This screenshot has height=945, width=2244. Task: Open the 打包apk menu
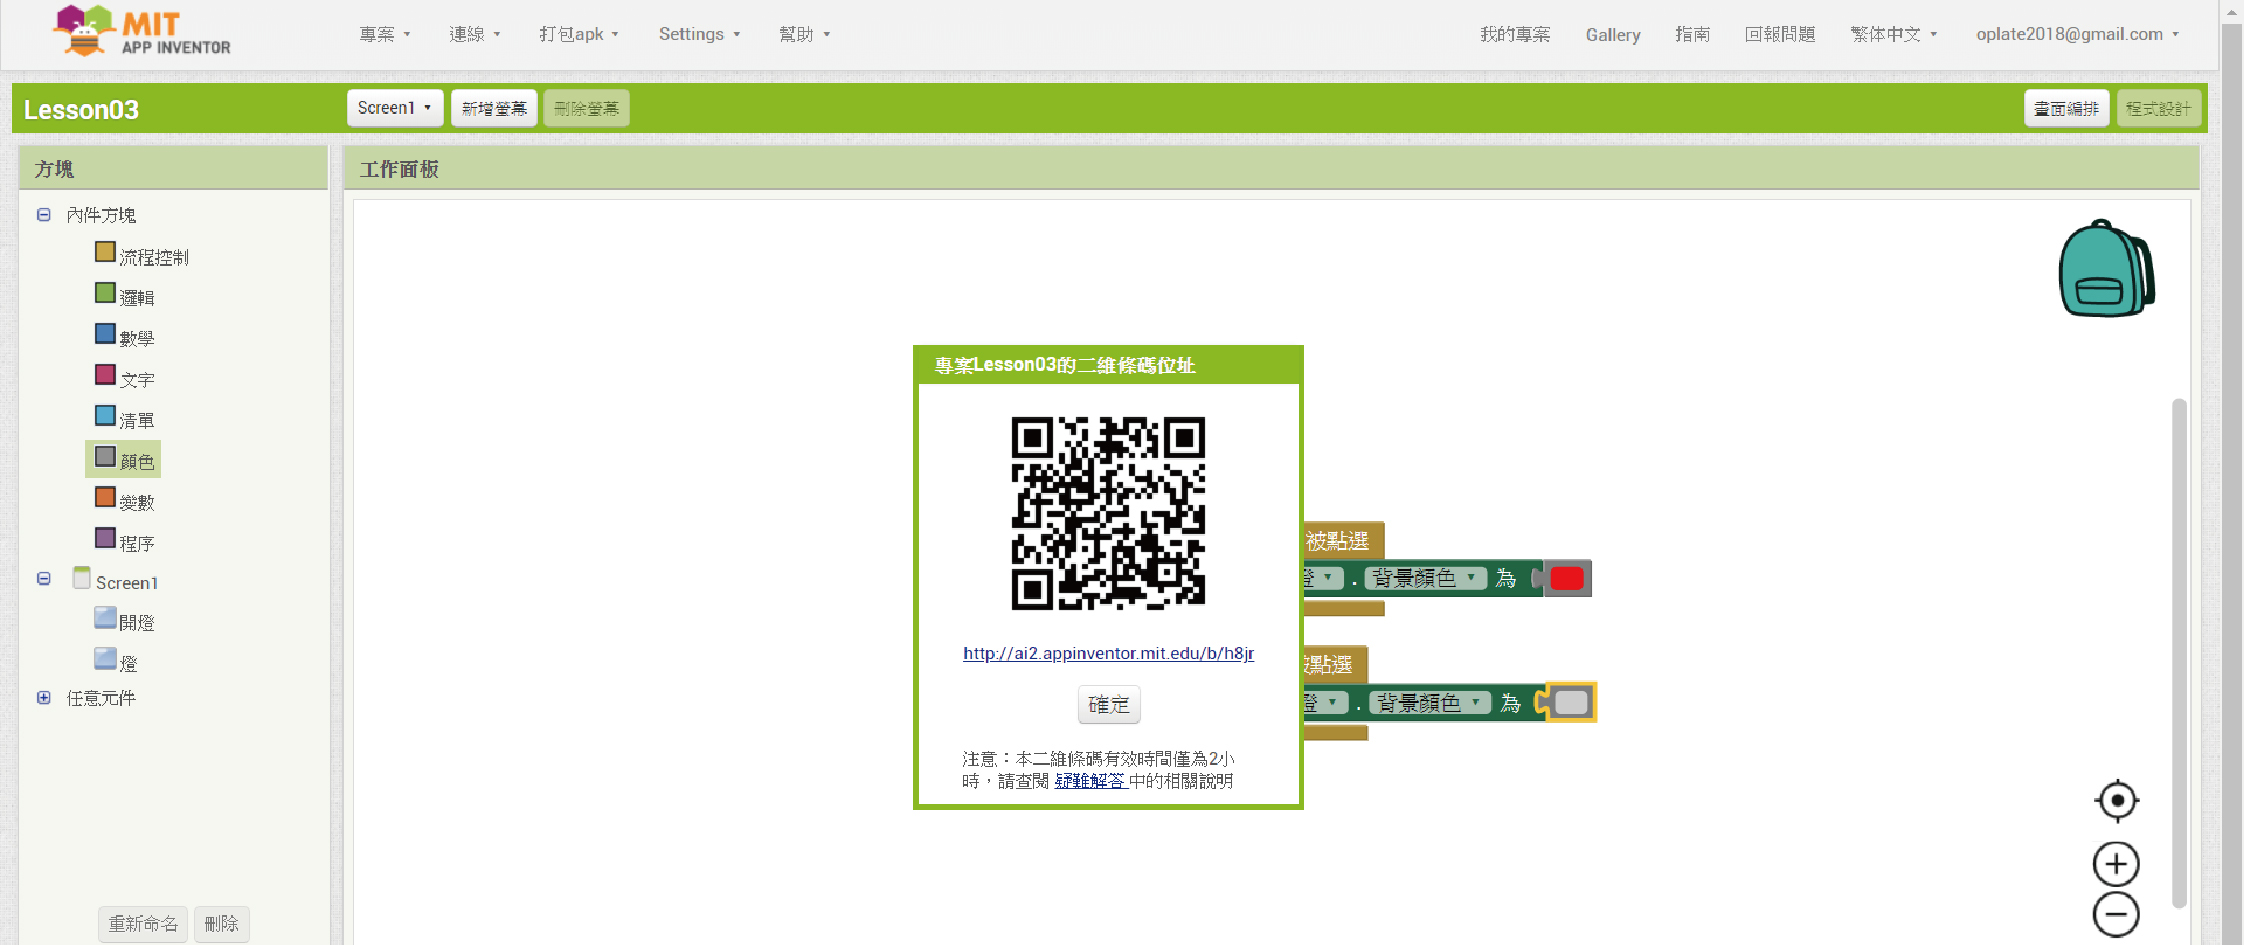579,34
